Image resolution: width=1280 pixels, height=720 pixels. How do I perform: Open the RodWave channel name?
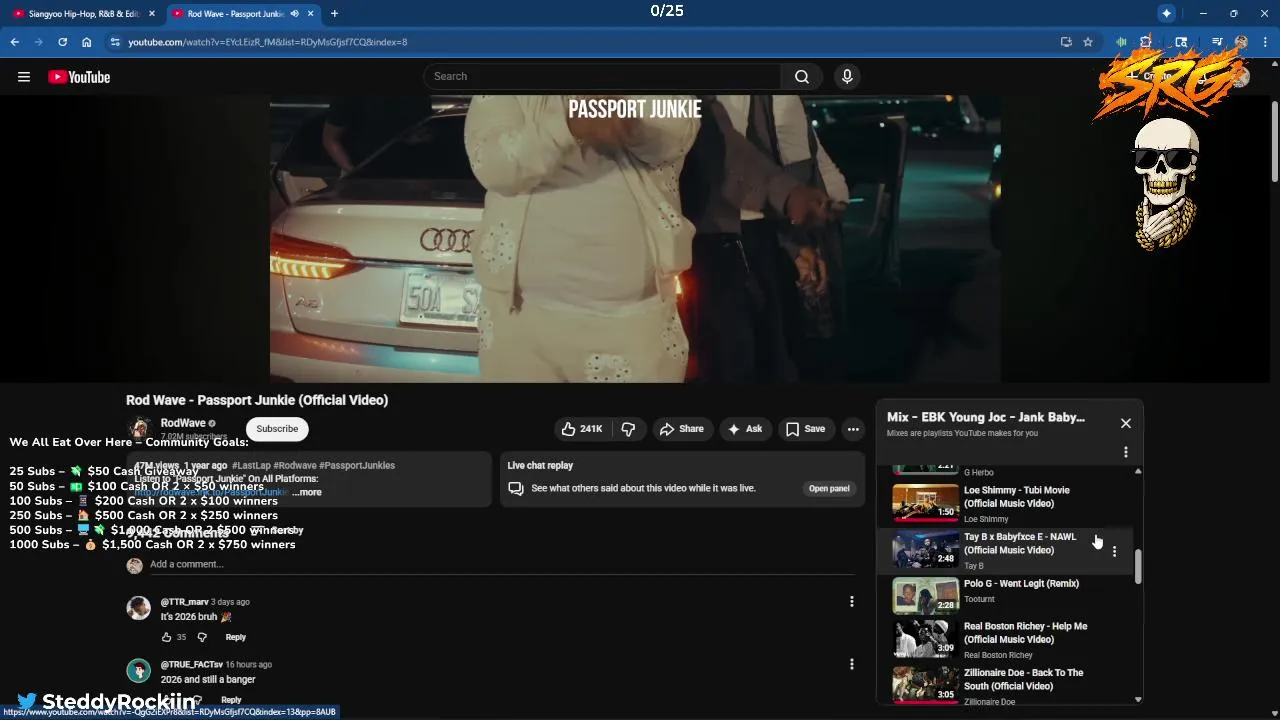click(x=182, y=423)
